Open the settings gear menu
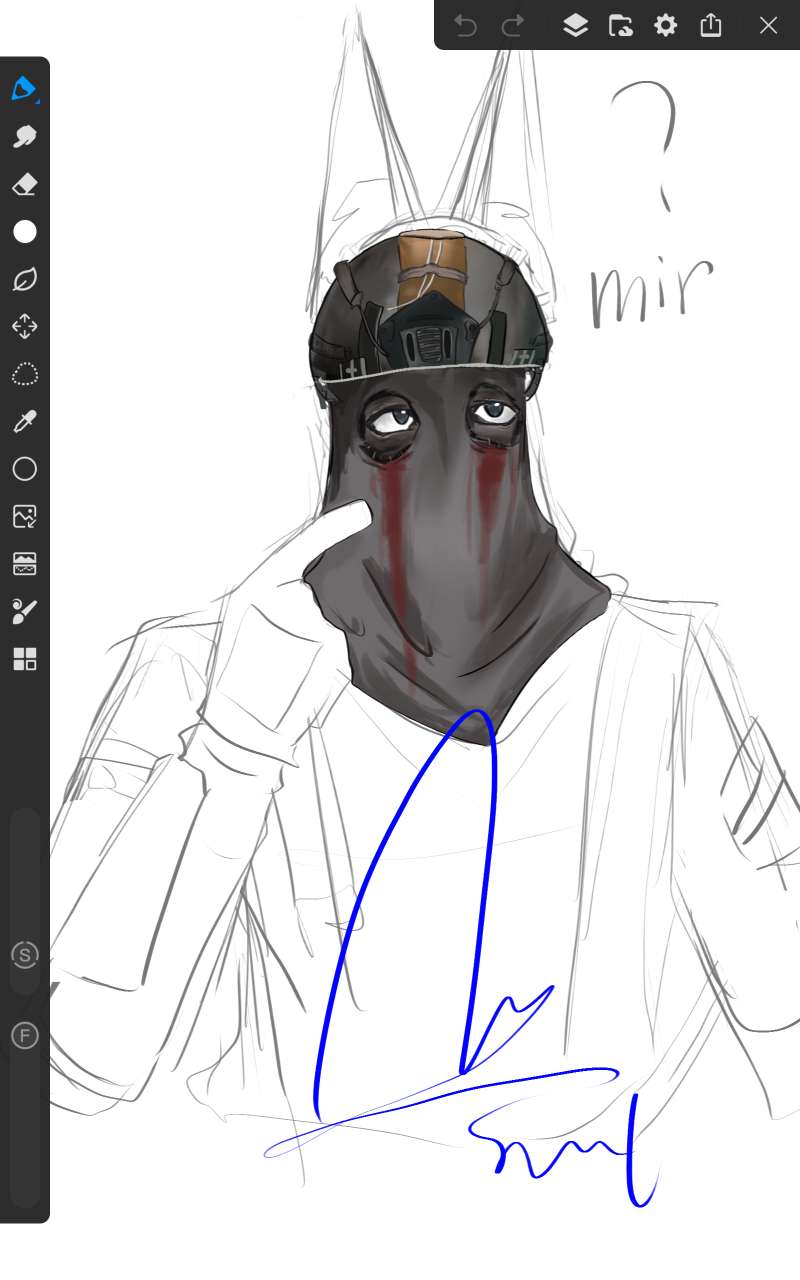This screenshot has height=1280, width=800. pyautogui.click(x=665, y=26)
